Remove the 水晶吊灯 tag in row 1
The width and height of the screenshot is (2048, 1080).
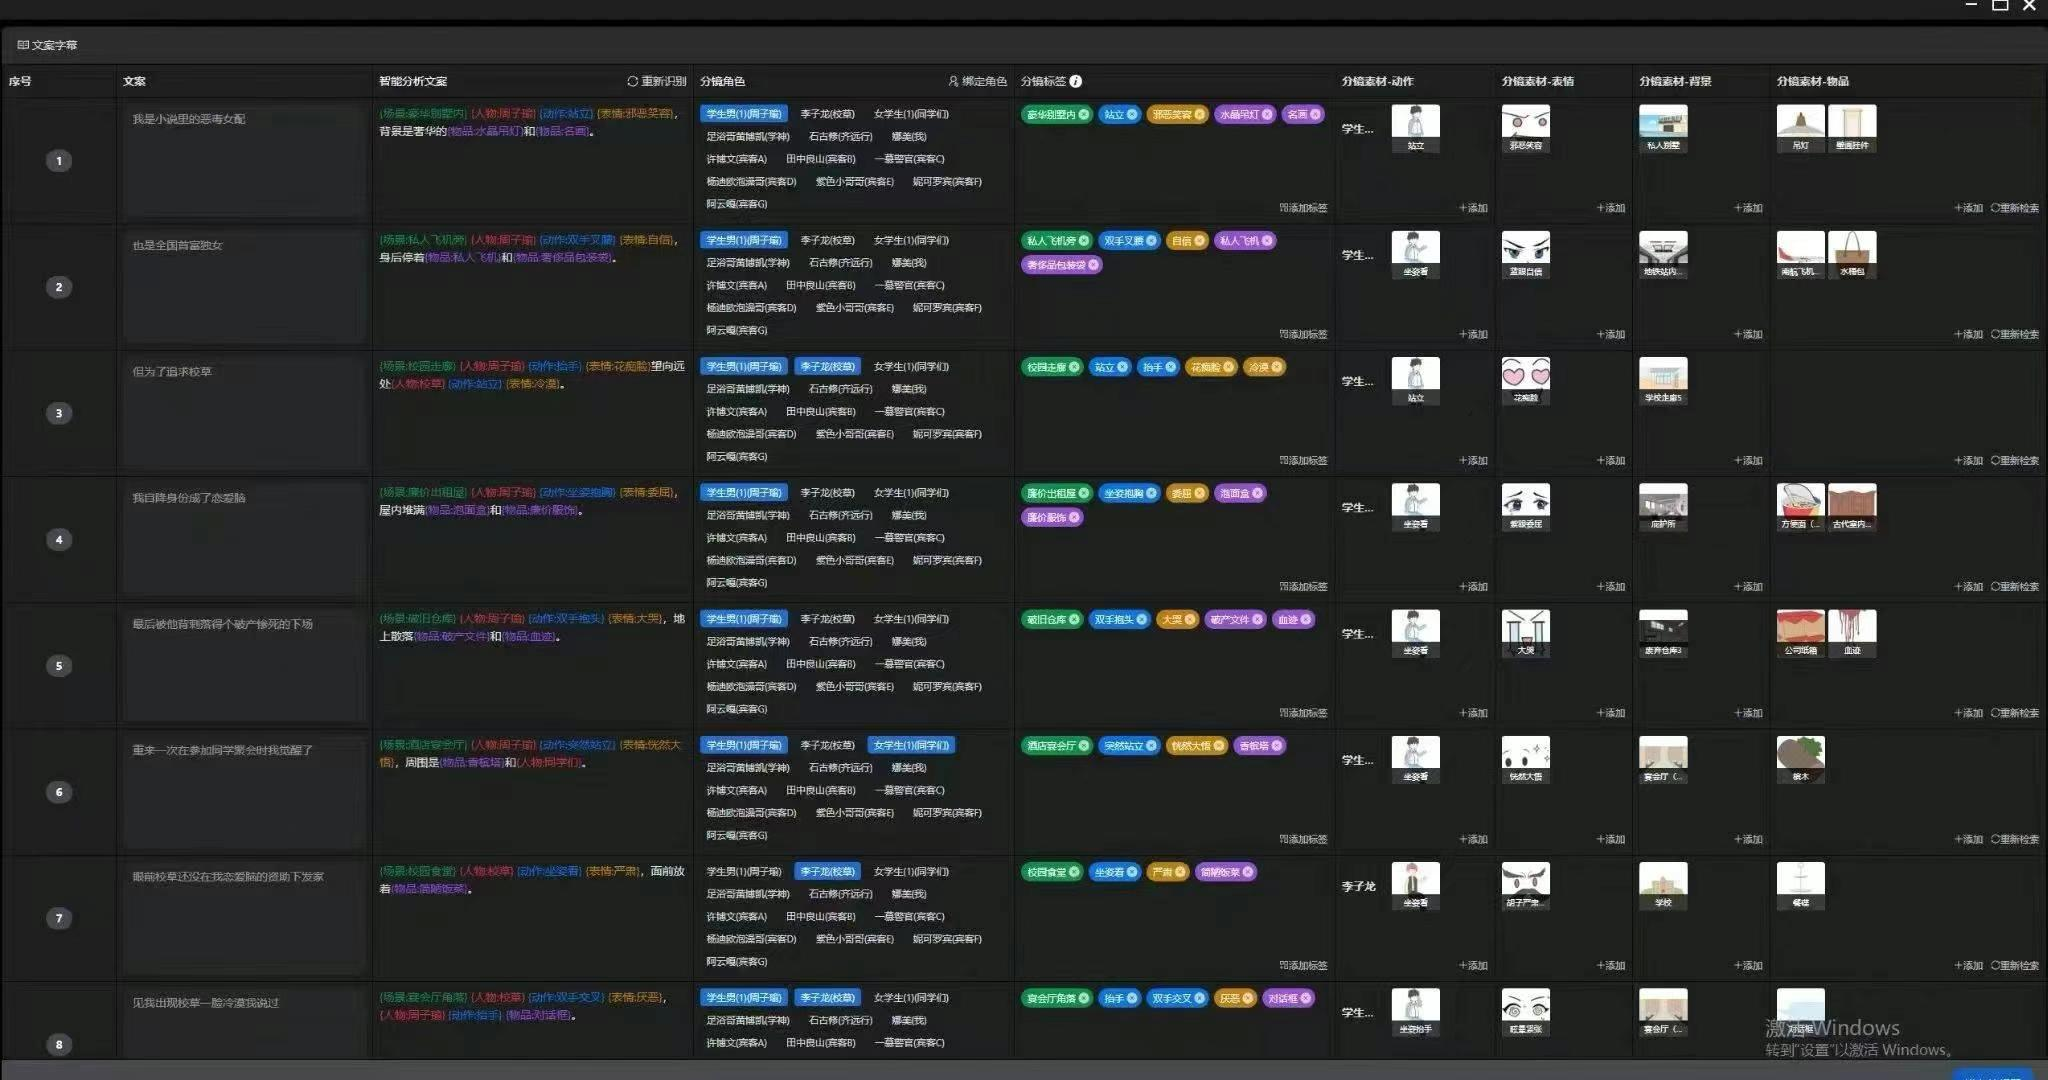coord(1267,114)
